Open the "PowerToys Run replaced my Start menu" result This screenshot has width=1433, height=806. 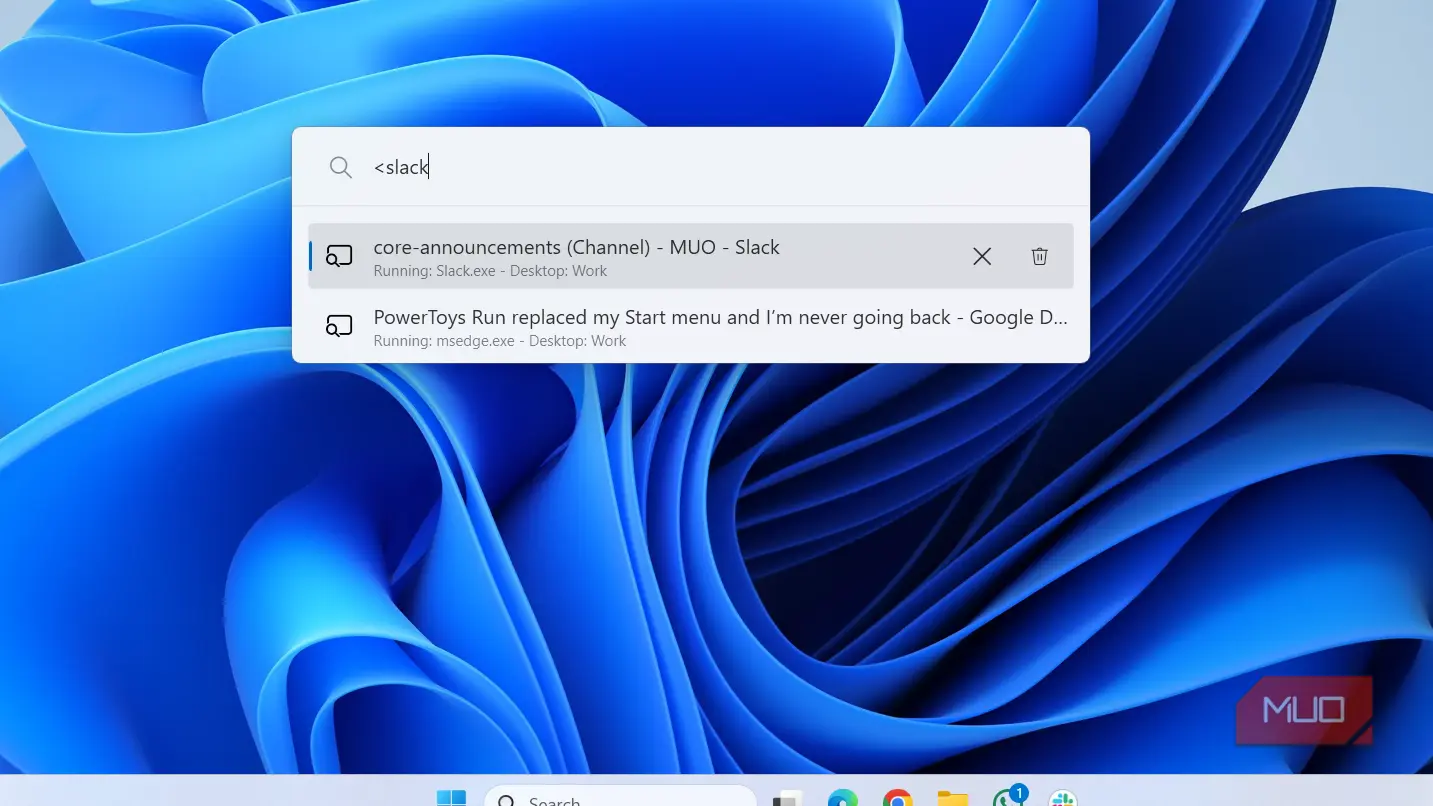[690, 327]
